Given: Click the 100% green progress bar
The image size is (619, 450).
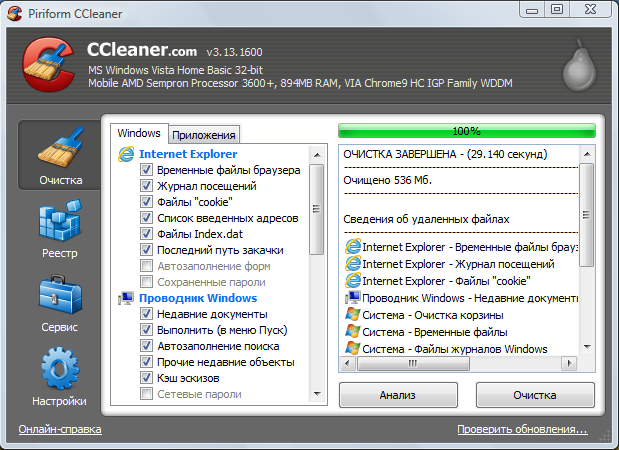Looking at the screenshot, I should [x=467, y=131].
